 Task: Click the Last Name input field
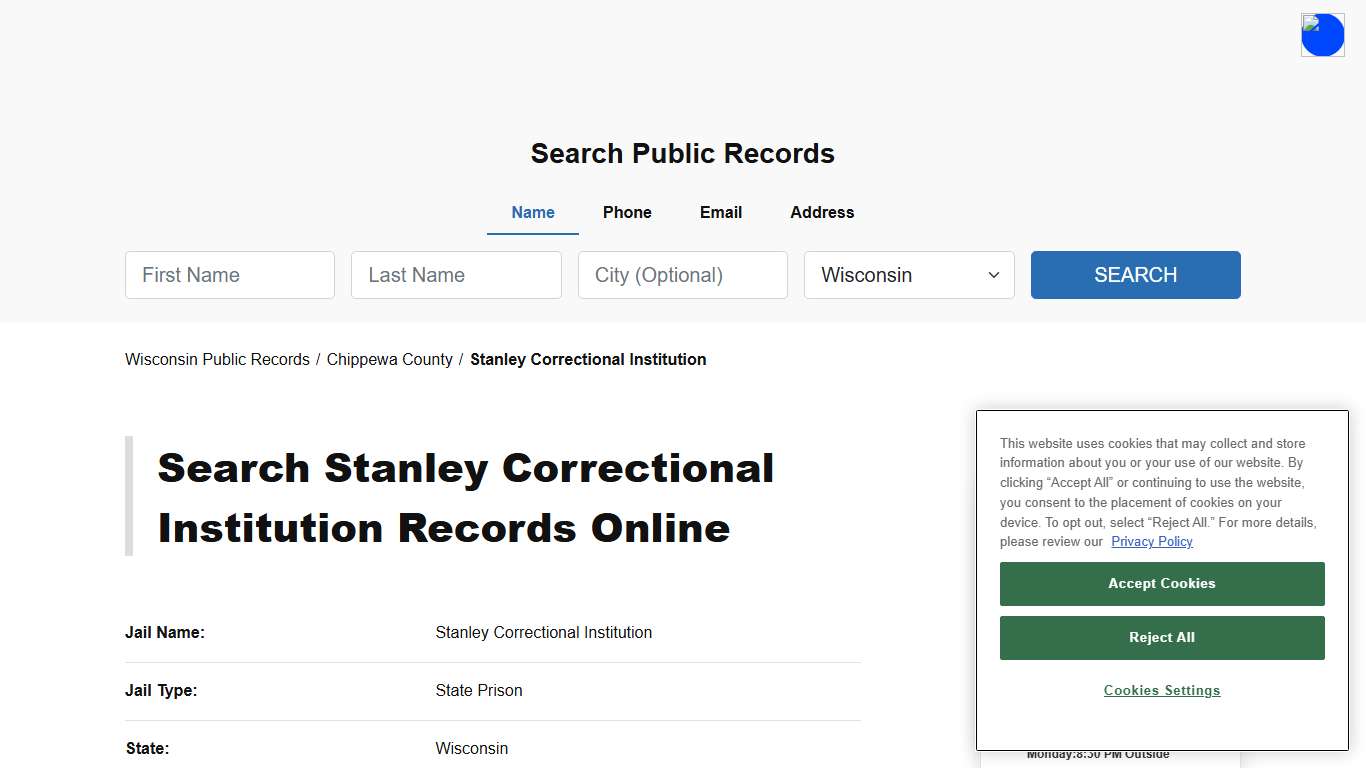[456, 274]
